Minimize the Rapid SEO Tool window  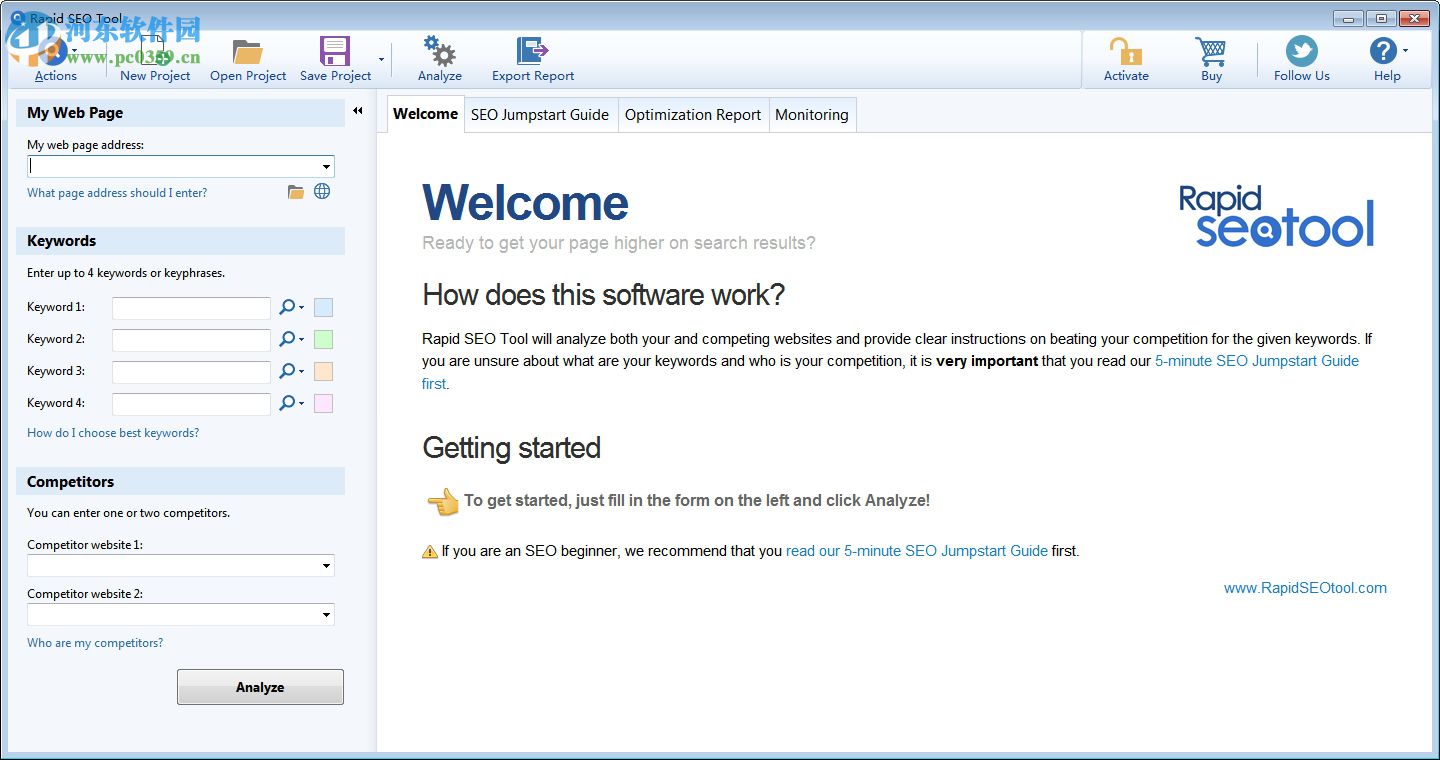pyautogui.click(x=1349, y=18)
